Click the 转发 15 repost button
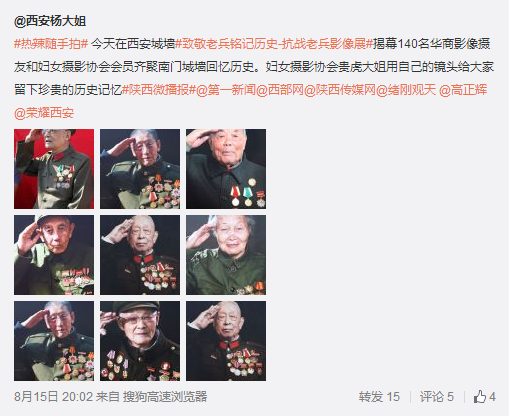Screen dimensions: 509x416 [x=379, y=397]
